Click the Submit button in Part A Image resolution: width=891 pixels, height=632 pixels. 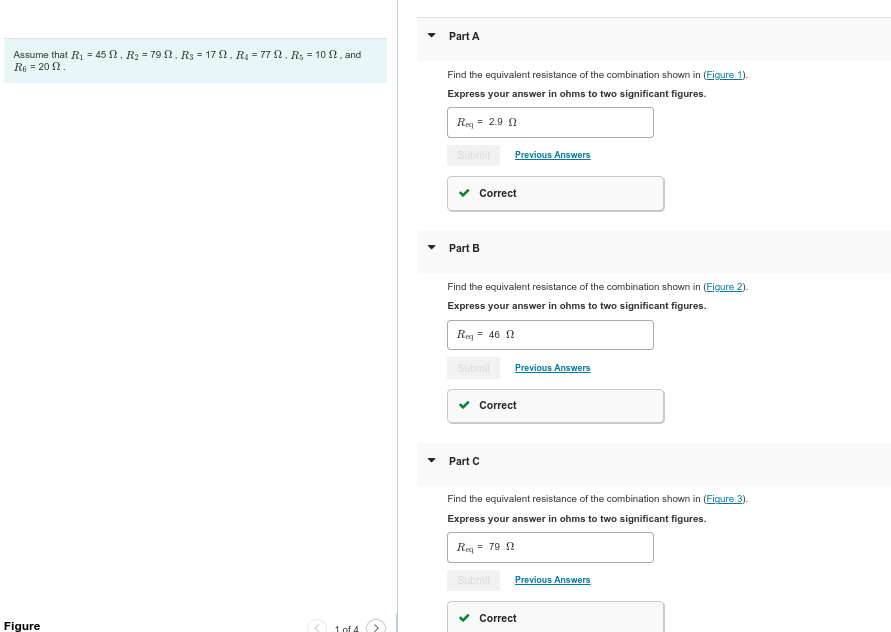(x=473, y=155)
